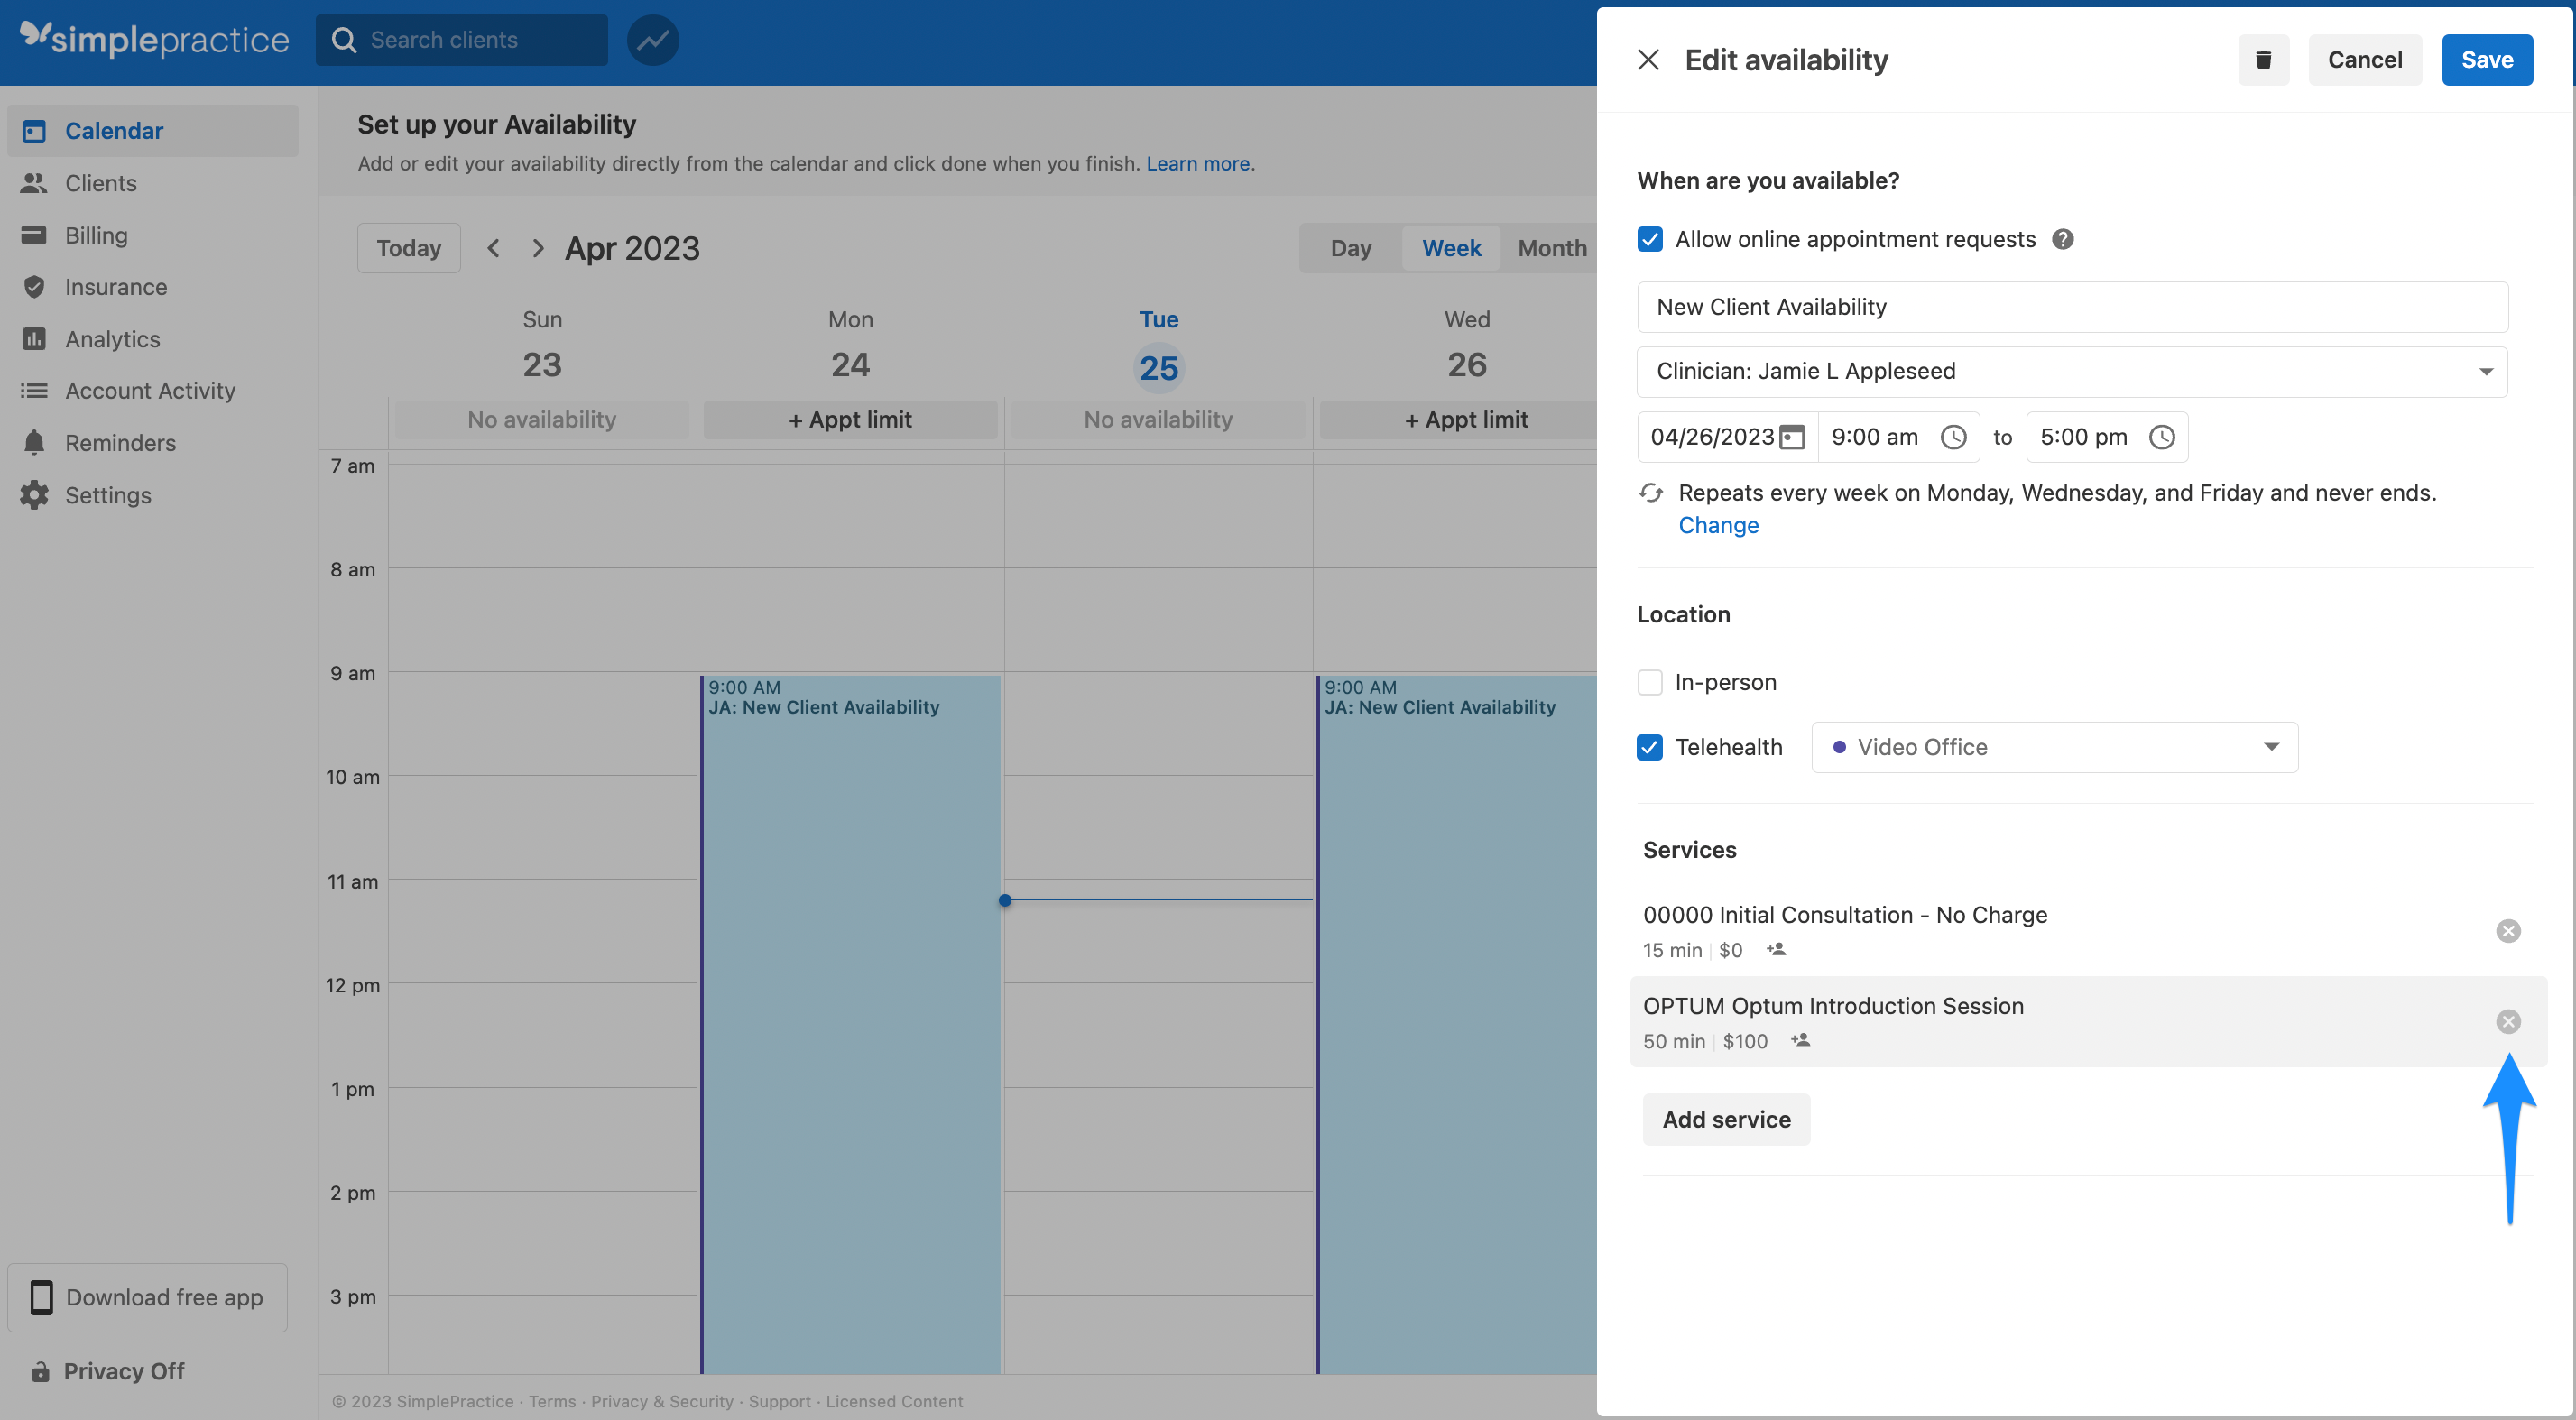The height and width of the screenshot is (1420, 2576).
Task: Remove the 00000 Initial Consultation service with its X
Action: (2509, 930)
